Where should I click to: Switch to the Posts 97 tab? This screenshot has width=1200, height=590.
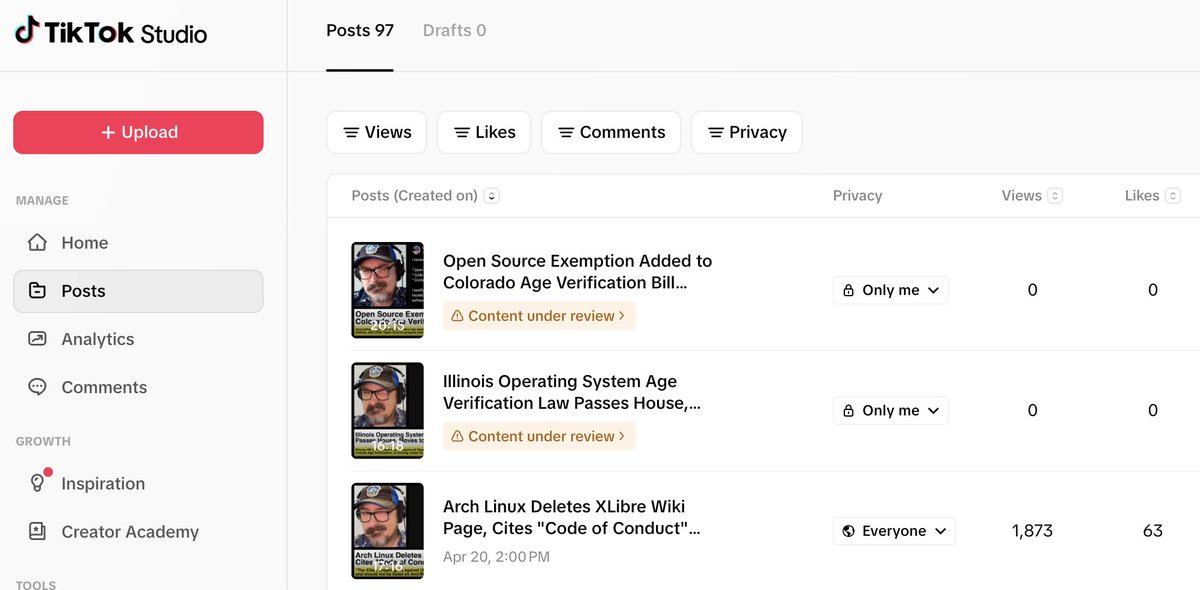coord(360,31)
